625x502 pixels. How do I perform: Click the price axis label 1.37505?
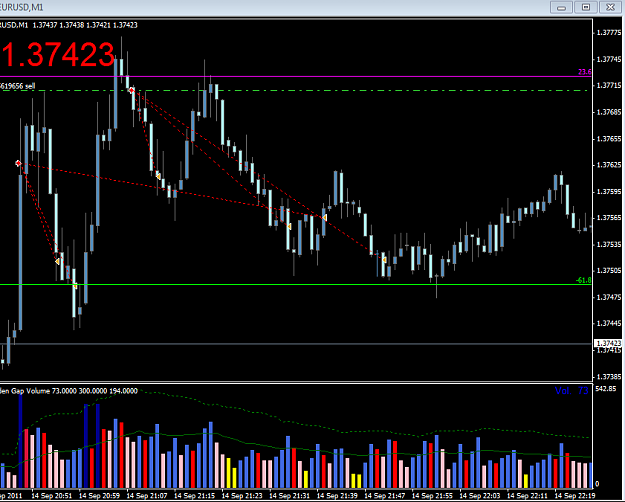608,271
